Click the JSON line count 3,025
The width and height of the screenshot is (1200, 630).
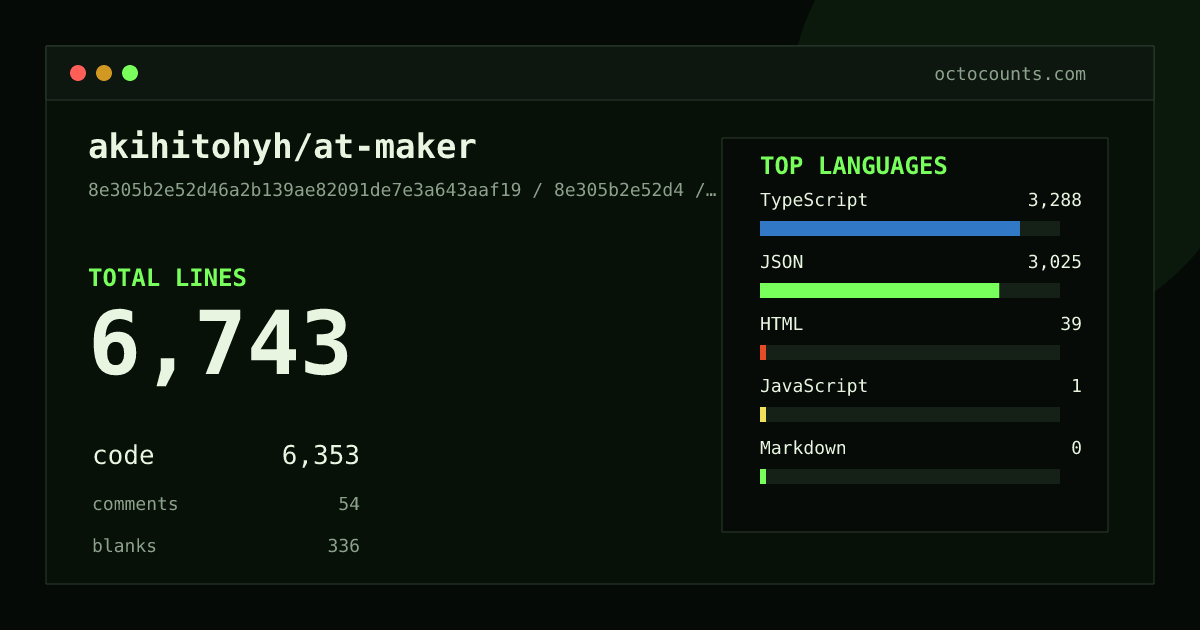(1054, 262)
